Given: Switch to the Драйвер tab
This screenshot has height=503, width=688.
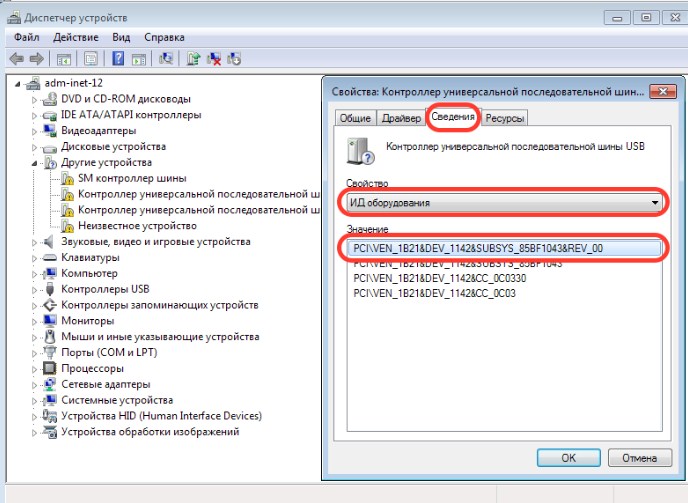Looking at the screenshot, I should (x=401, y=118).
